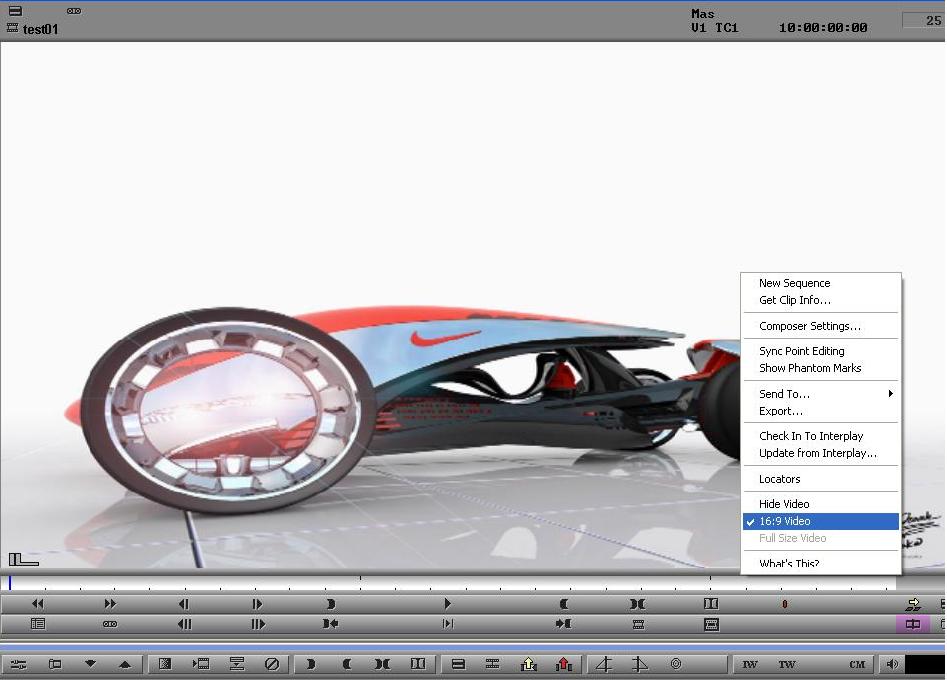The image size is (947, 680).
Task: Click the Focus icon beside the timeline sliders button
Action: (x=55, y=664)
